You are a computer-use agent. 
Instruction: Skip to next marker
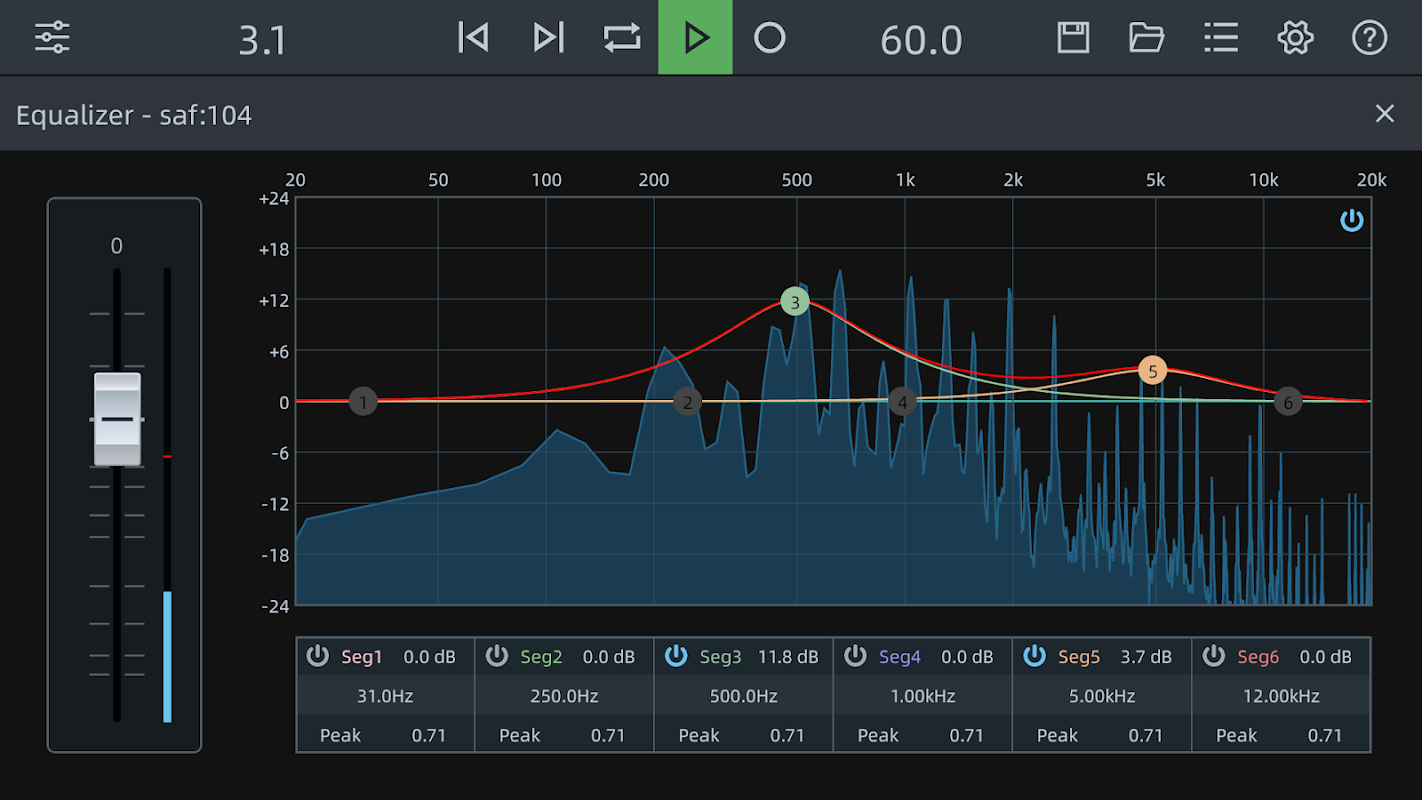(548, 38)
